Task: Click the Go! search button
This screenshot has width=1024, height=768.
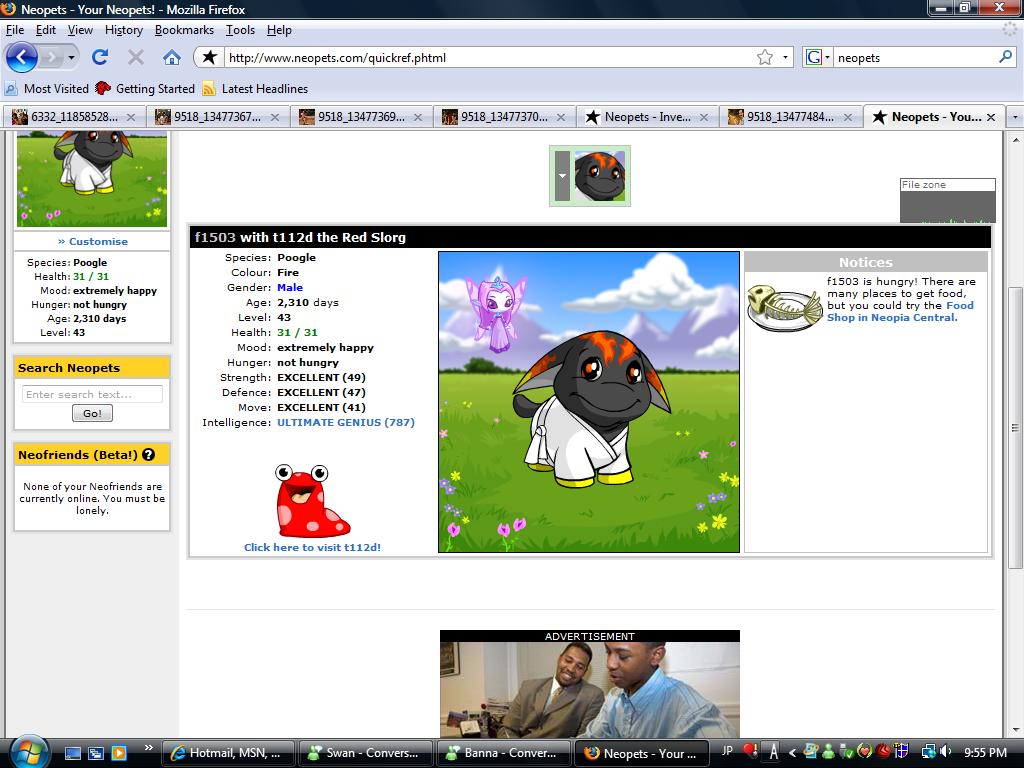Action: 92,413
